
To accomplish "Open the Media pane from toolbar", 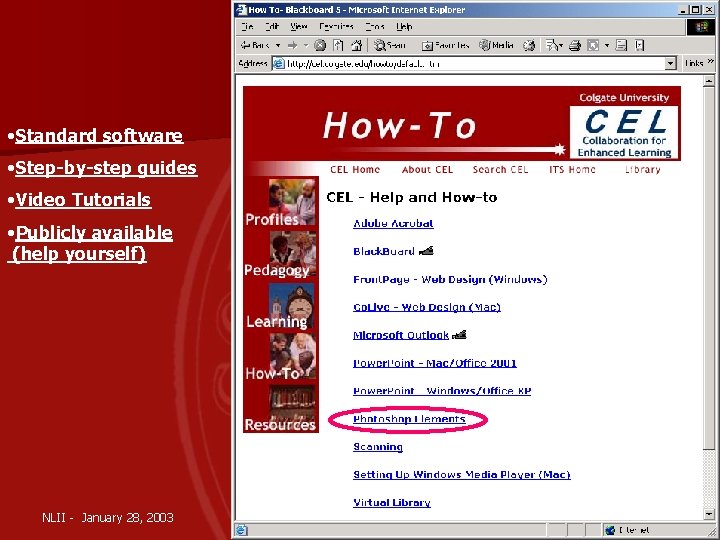I will pyautogui.click(x=496, y=45).
